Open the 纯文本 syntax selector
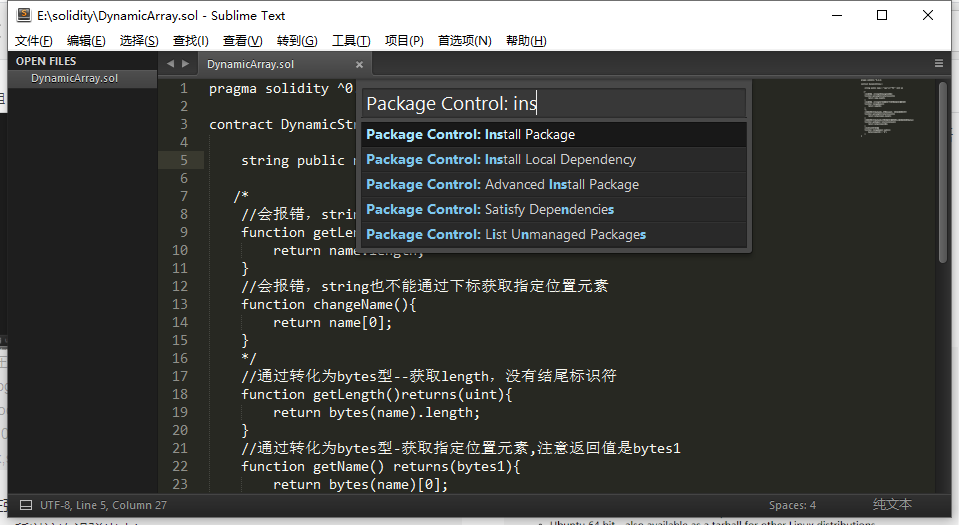Viewport: 959px width, 525px height. (892, 505)
